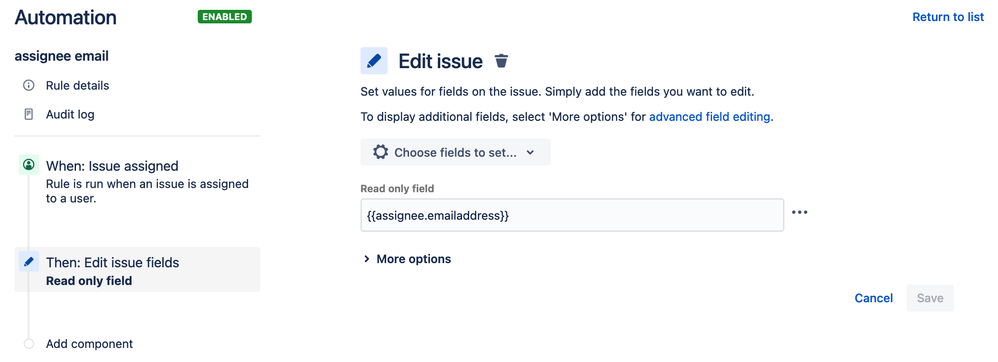Expand the More options section

(407, 259)
